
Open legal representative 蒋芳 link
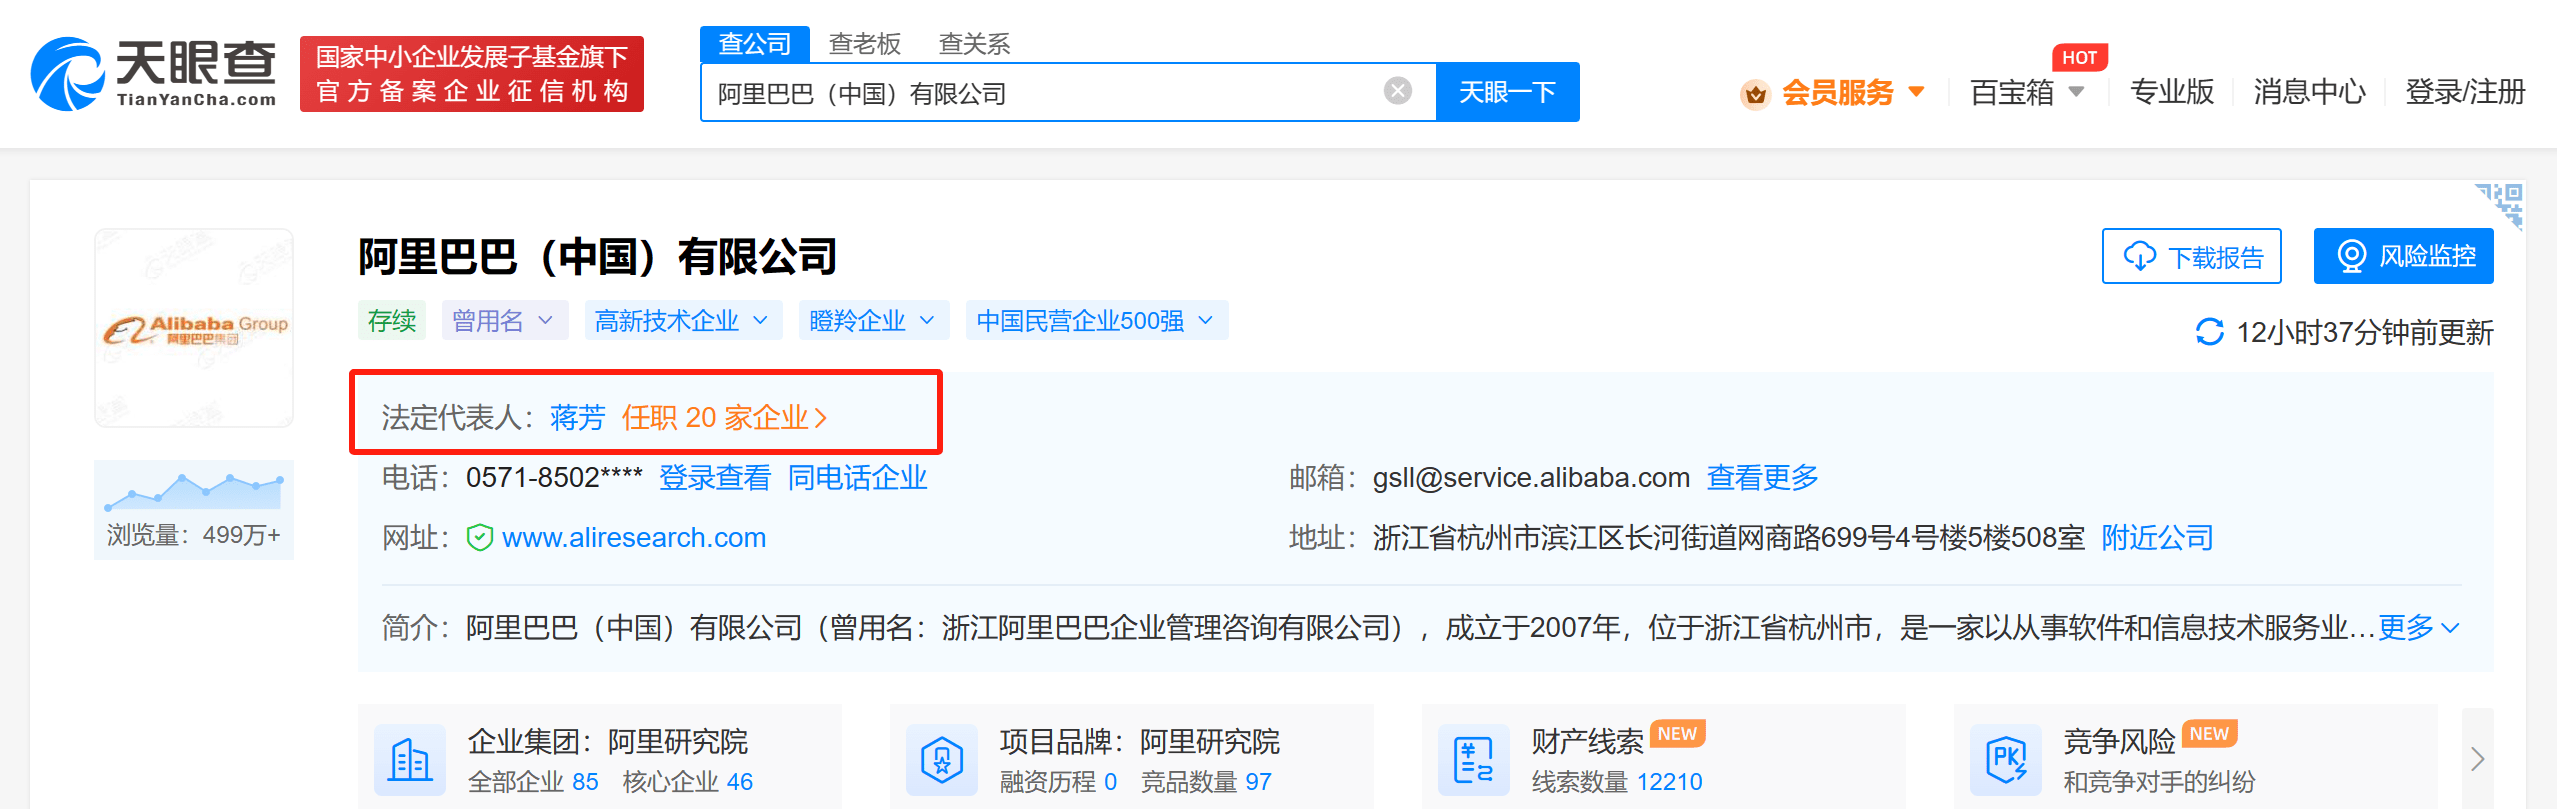[578, 417]
